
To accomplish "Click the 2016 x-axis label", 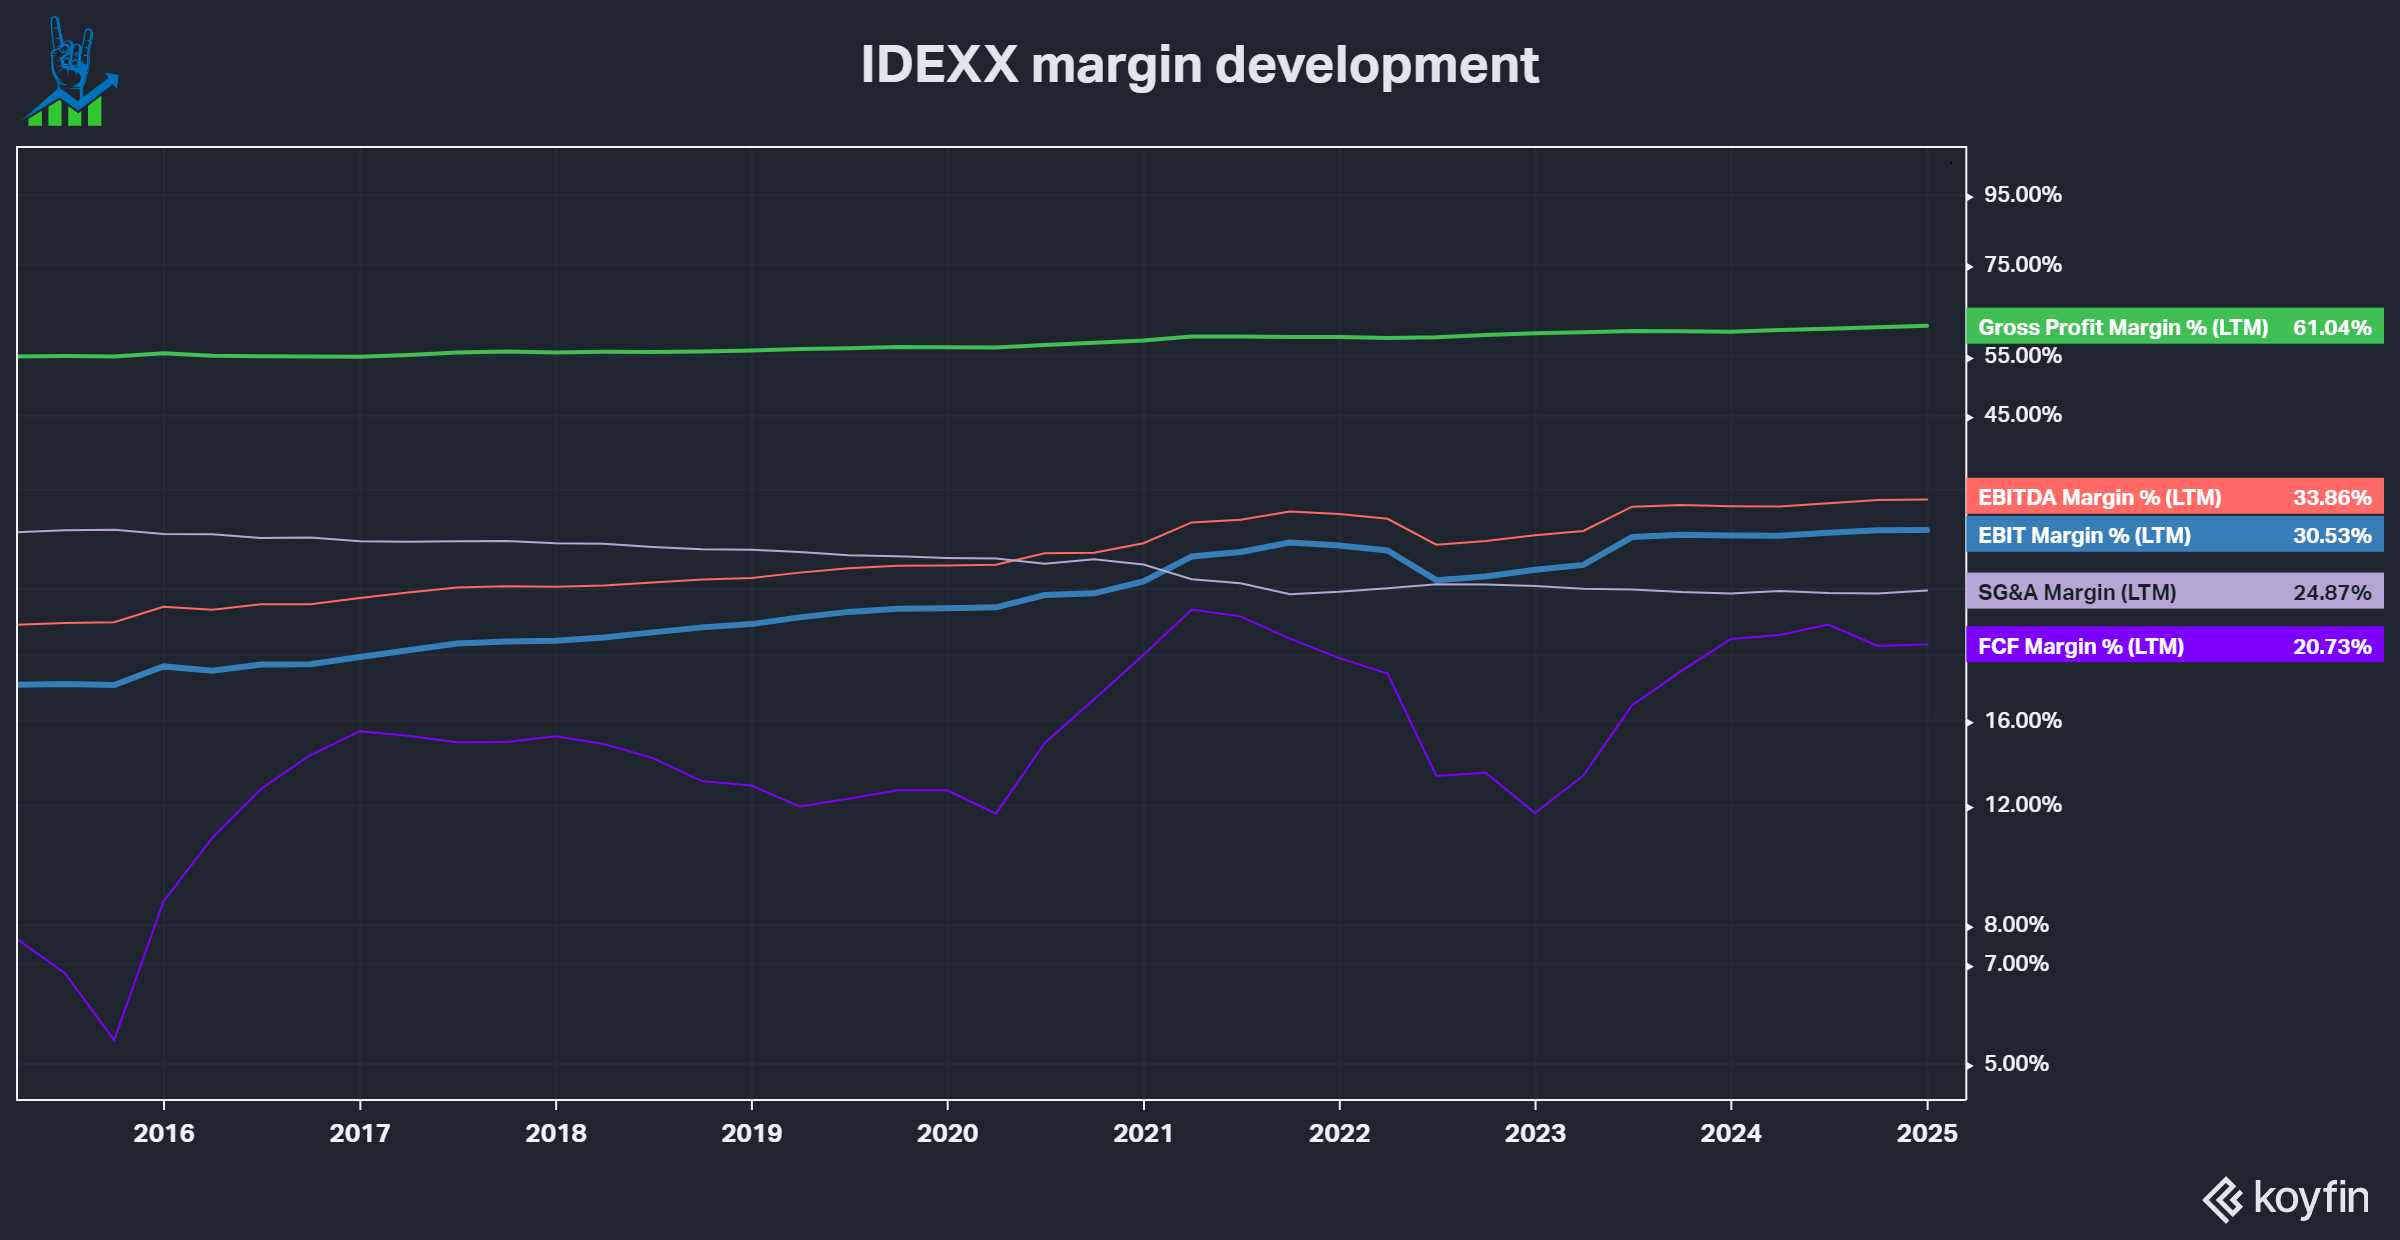I will click(x=164, y=1133).
